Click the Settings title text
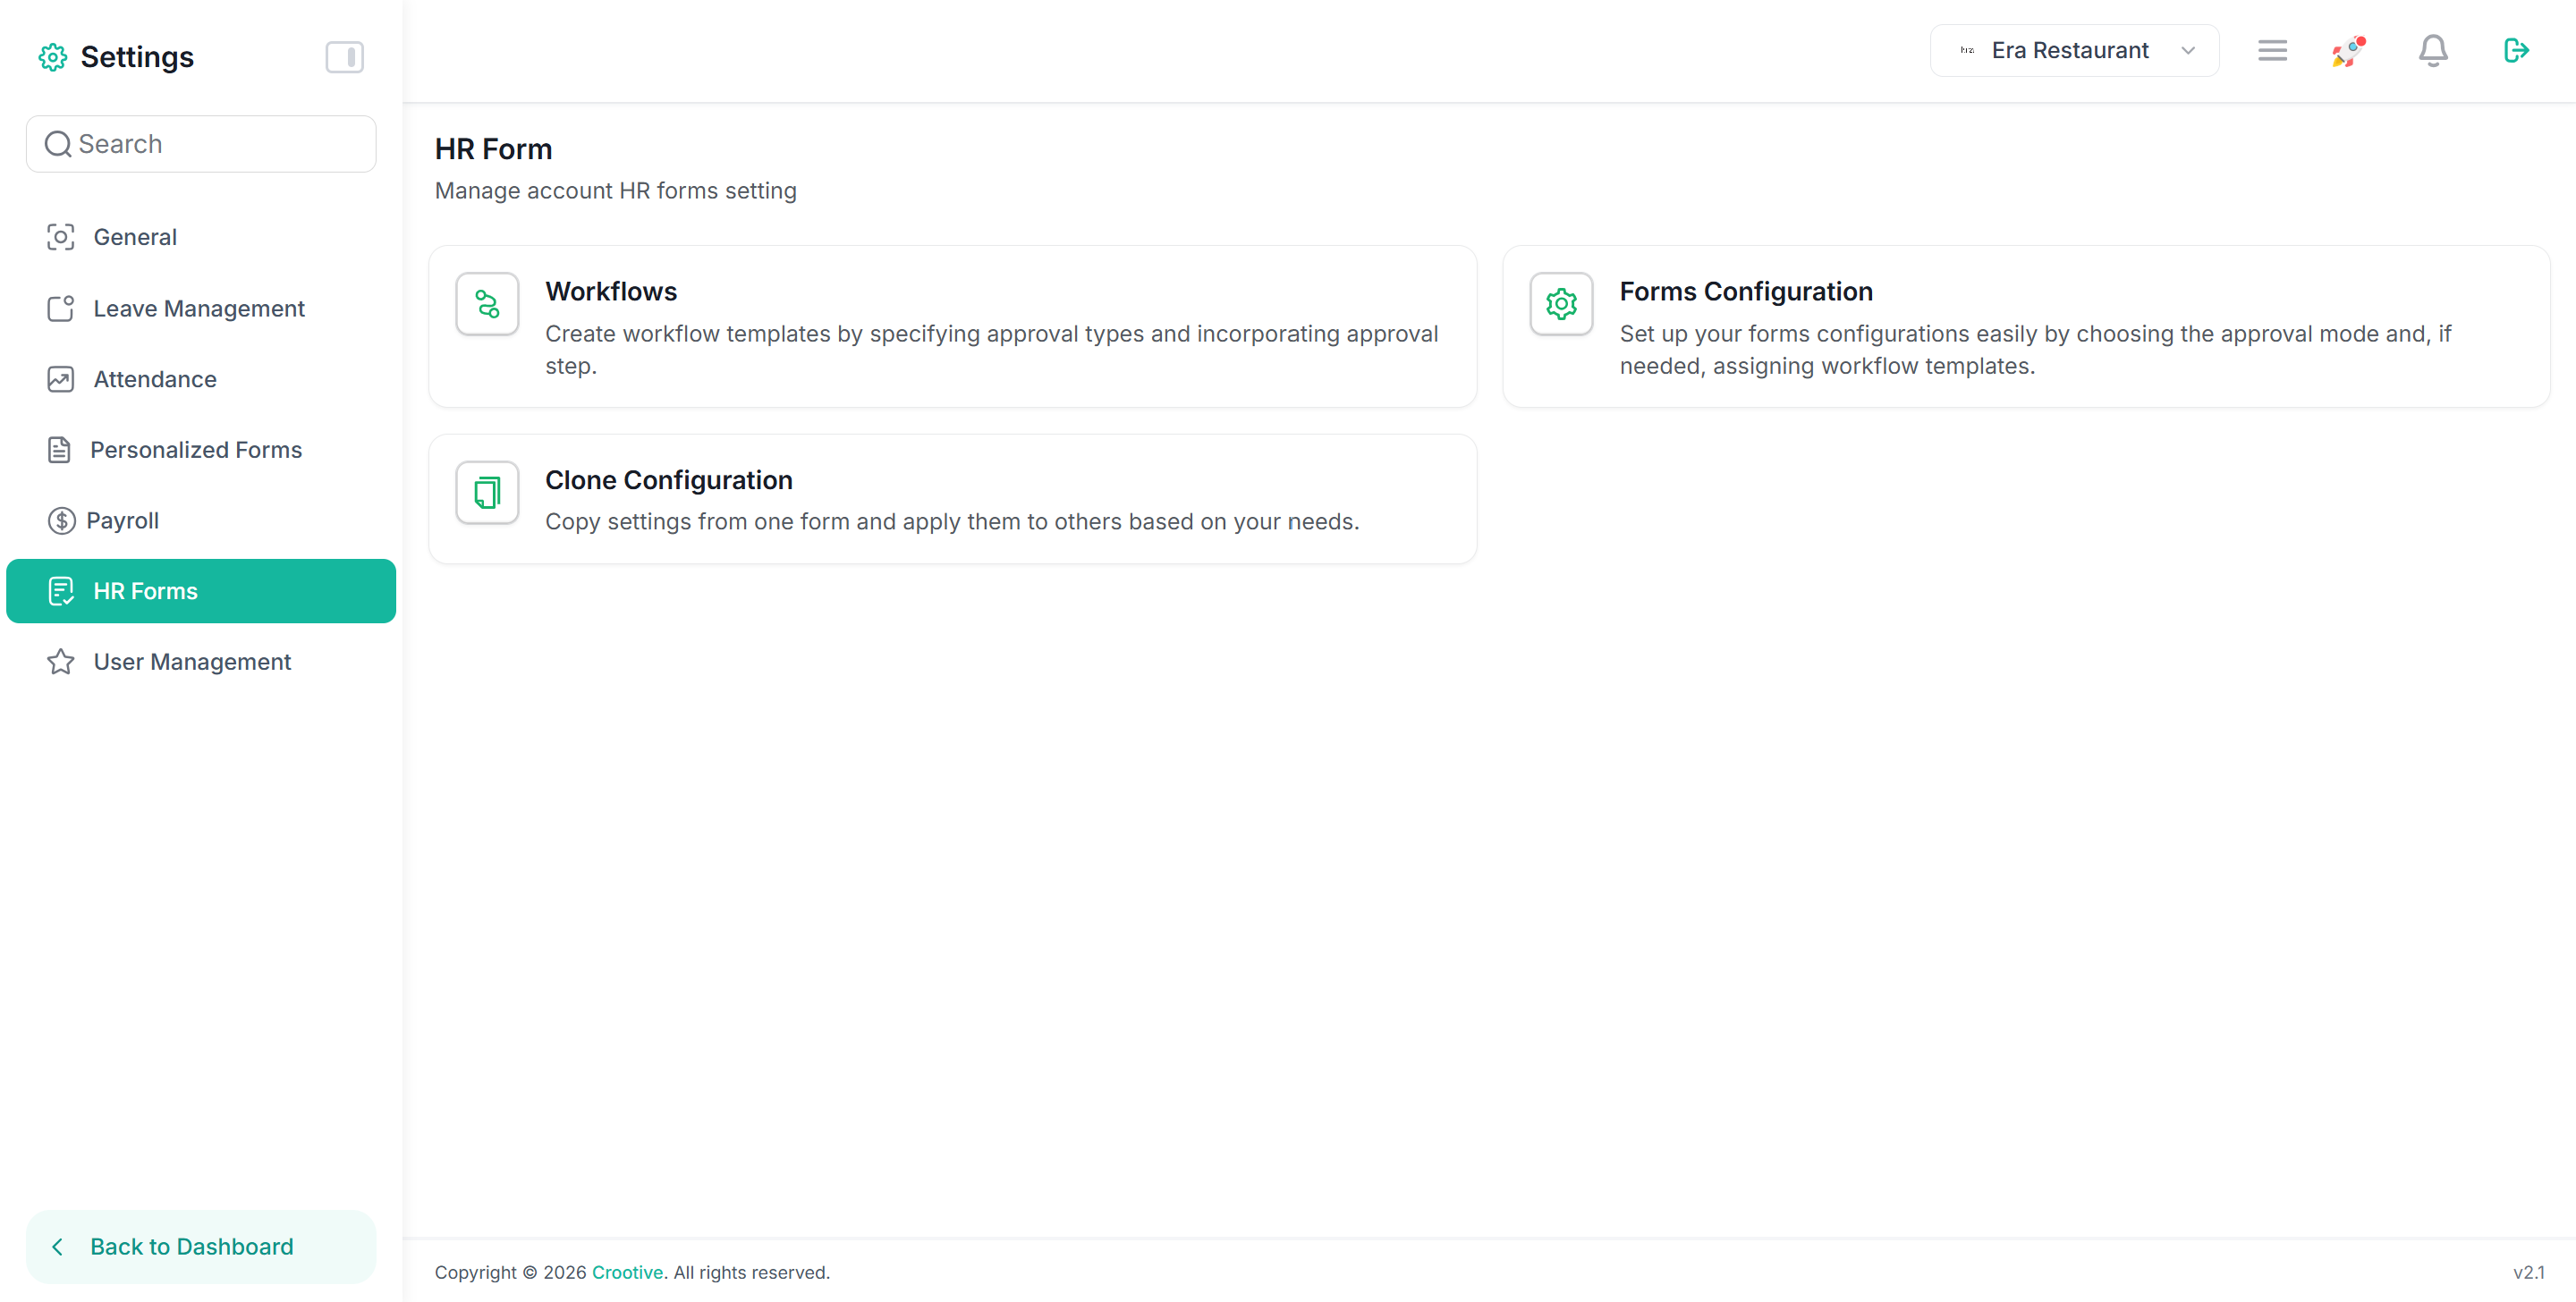The width and height of the screenshot is (2576, 1302). coord(137,57)
